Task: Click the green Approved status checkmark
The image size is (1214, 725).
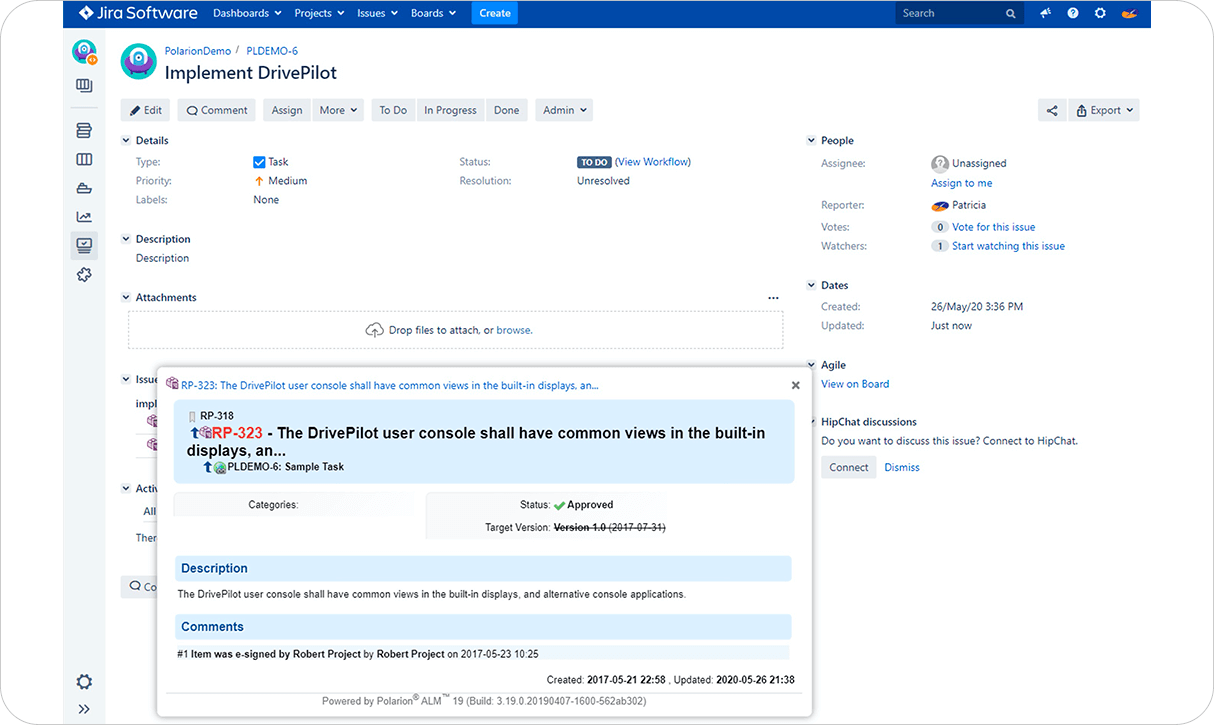Action: pos(559,505)
